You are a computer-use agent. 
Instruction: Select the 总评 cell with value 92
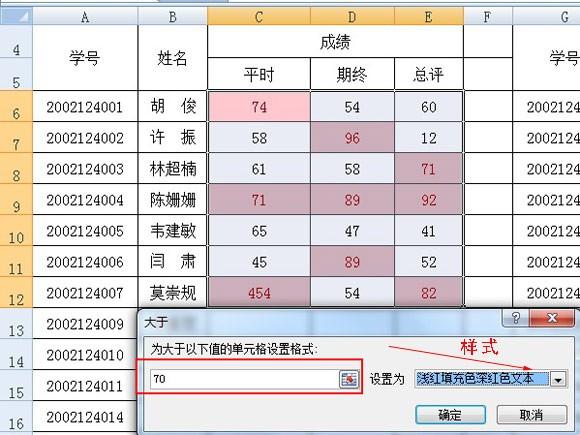(x=429, y=200)
